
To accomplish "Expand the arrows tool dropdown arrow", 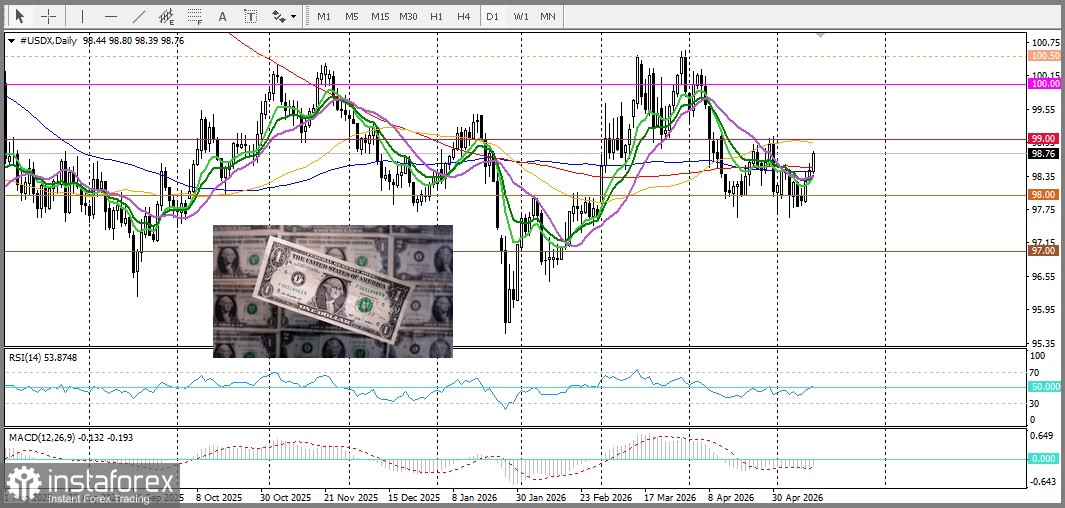I will coord(293,16).
